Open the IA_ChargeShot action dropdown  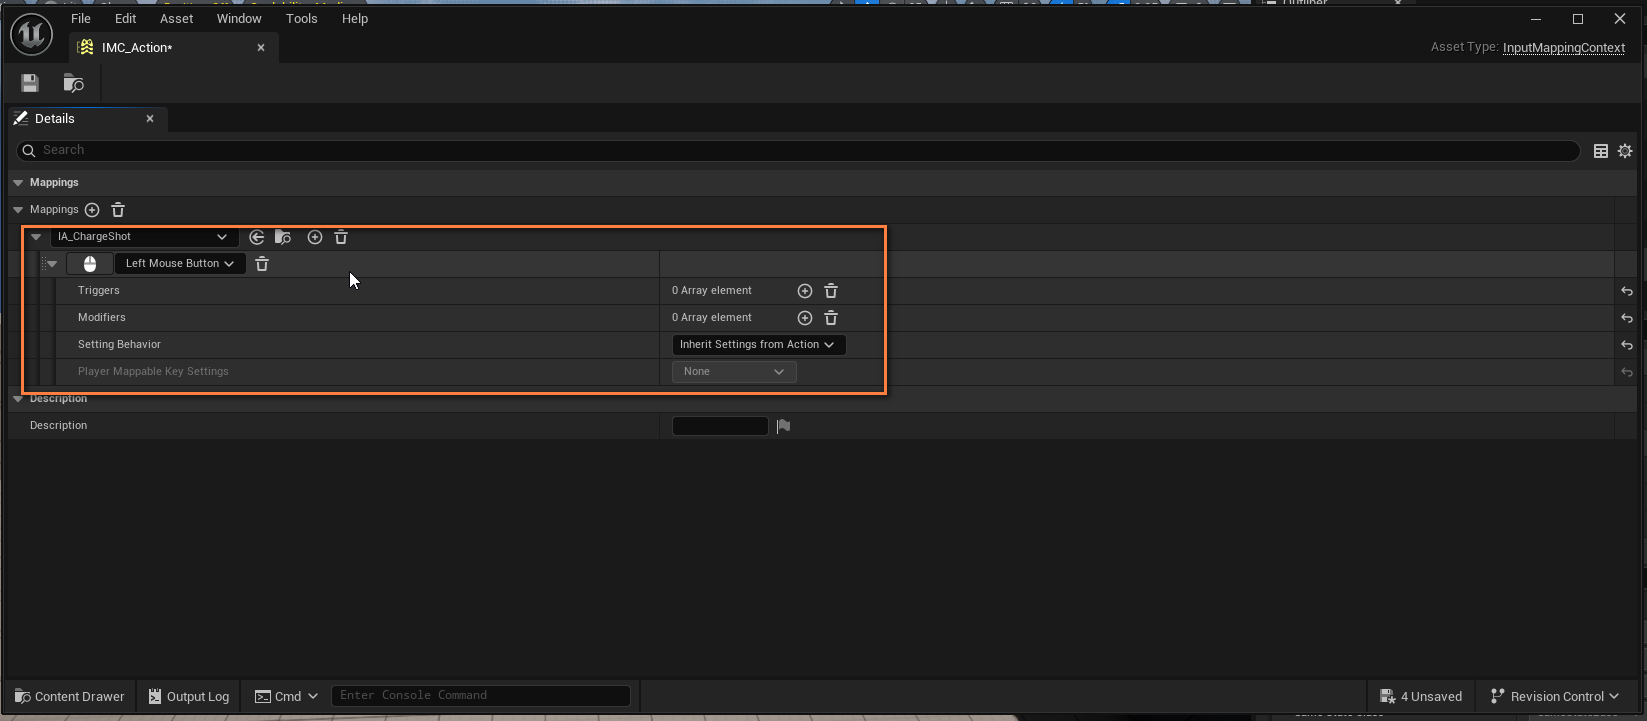tap(144, 237)
